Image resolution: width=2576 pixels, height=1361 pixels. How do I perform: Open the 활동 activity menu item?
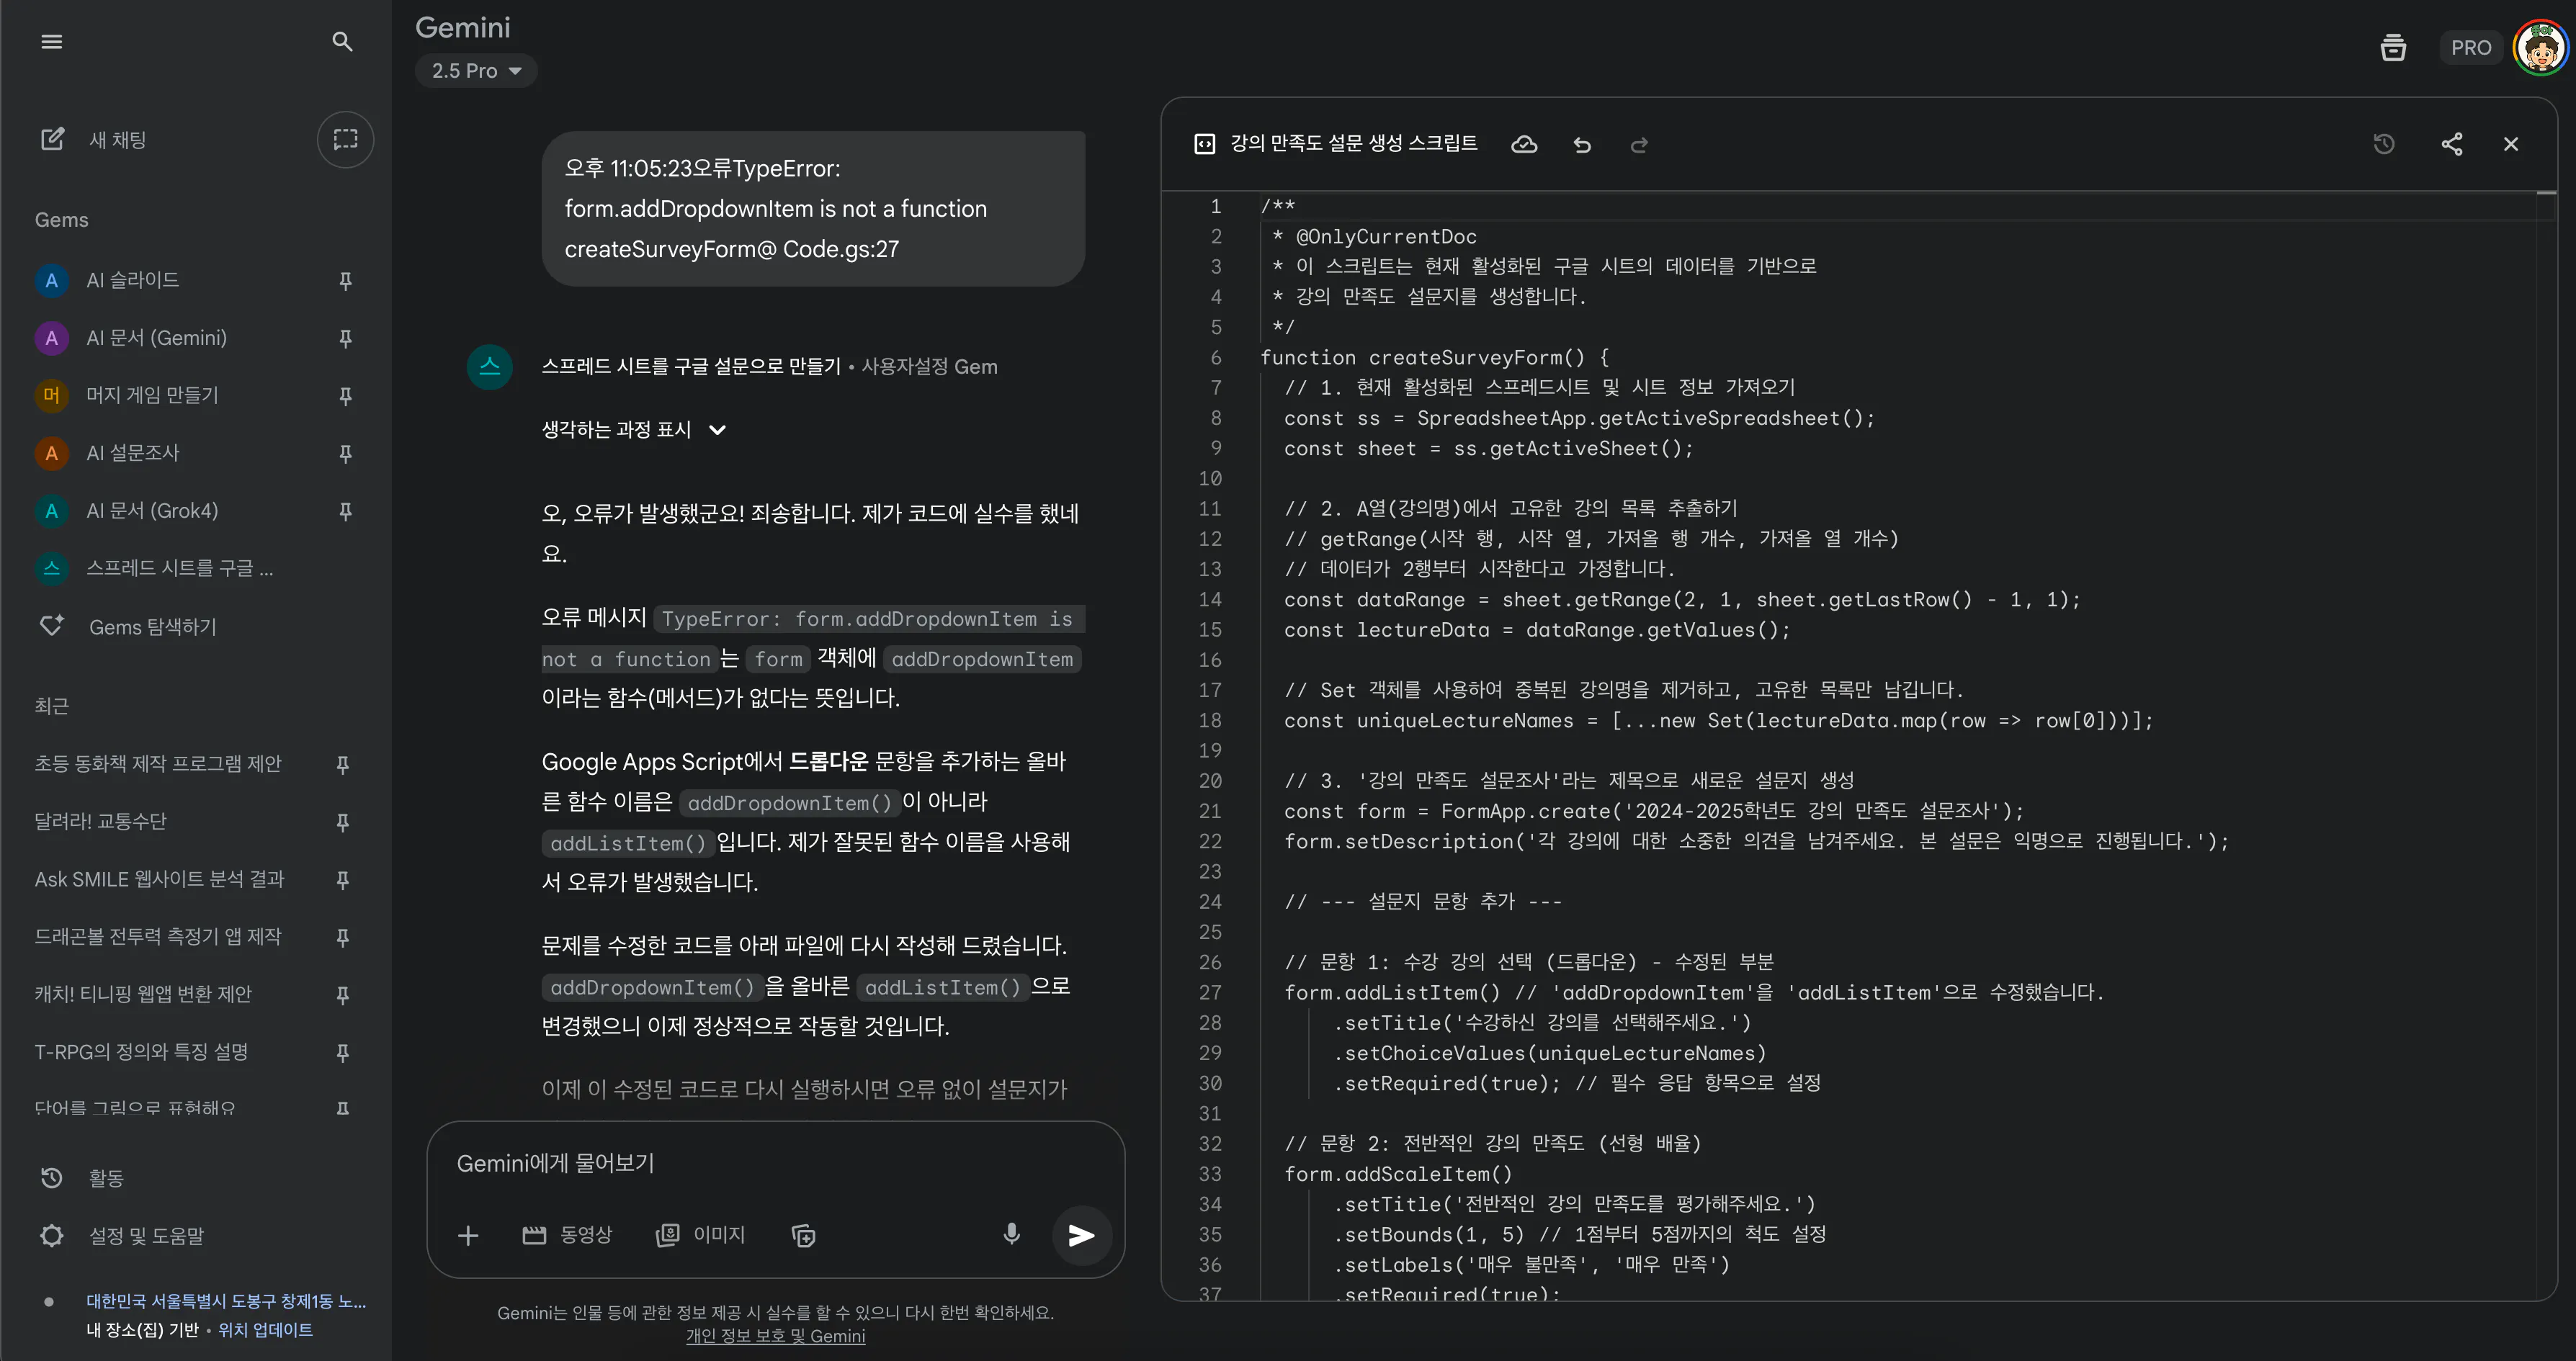106,1178
